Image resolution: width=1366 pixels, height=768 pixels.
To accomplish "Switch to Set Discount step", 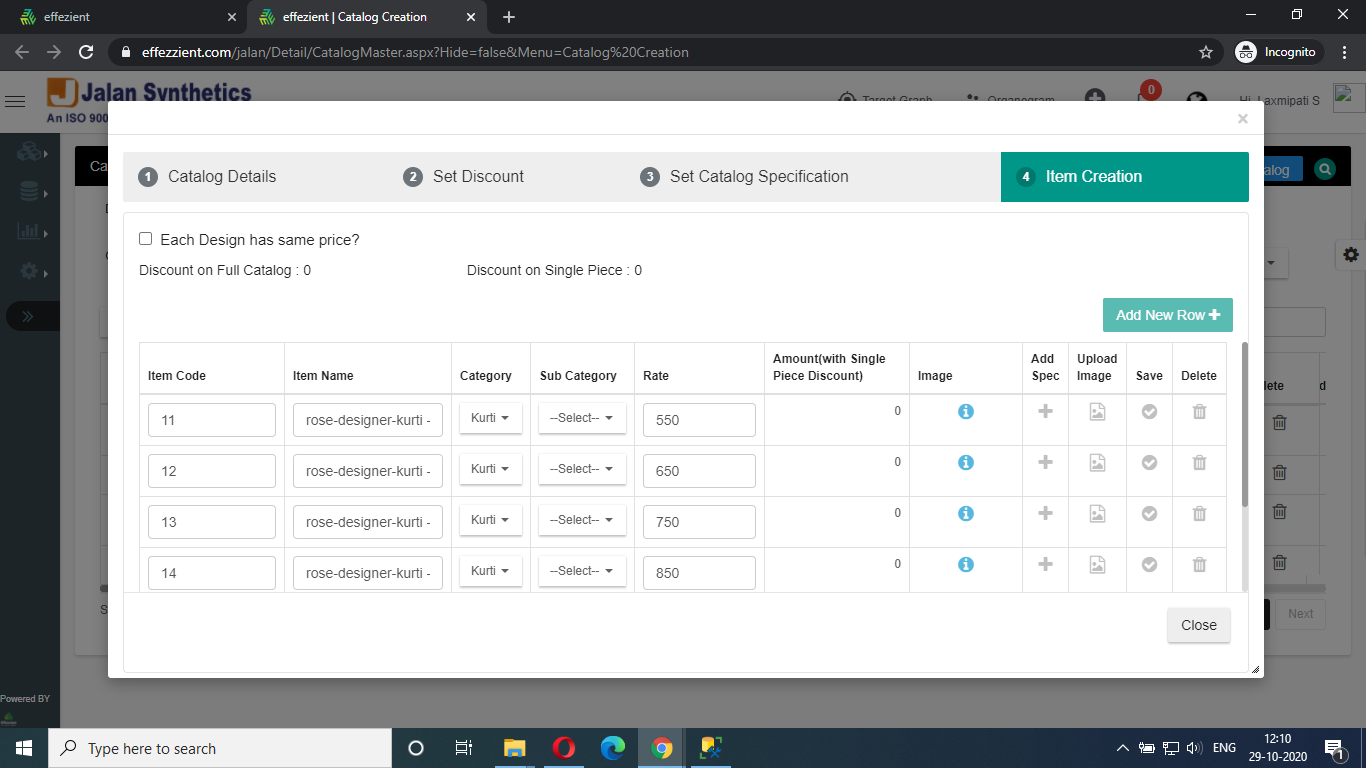I will (x=477, y=177).
